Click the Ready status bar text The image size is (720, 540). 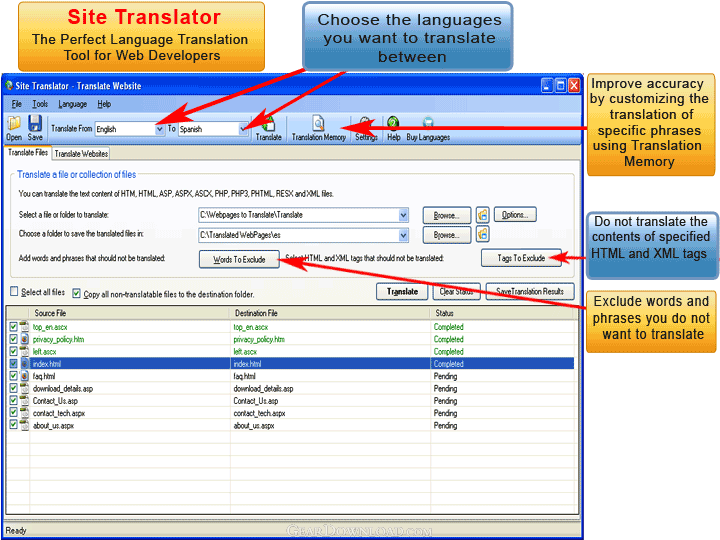[x=16, y=530]
